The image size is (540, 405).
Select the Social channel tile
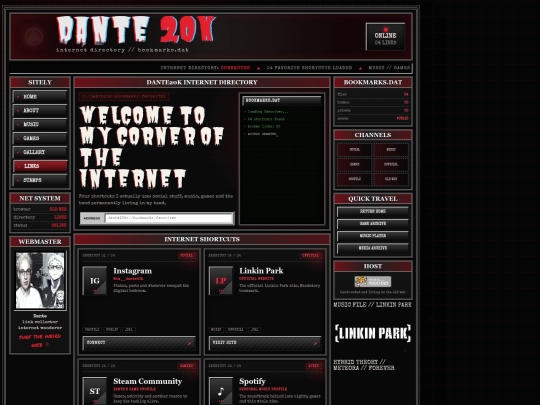[355, 150]
